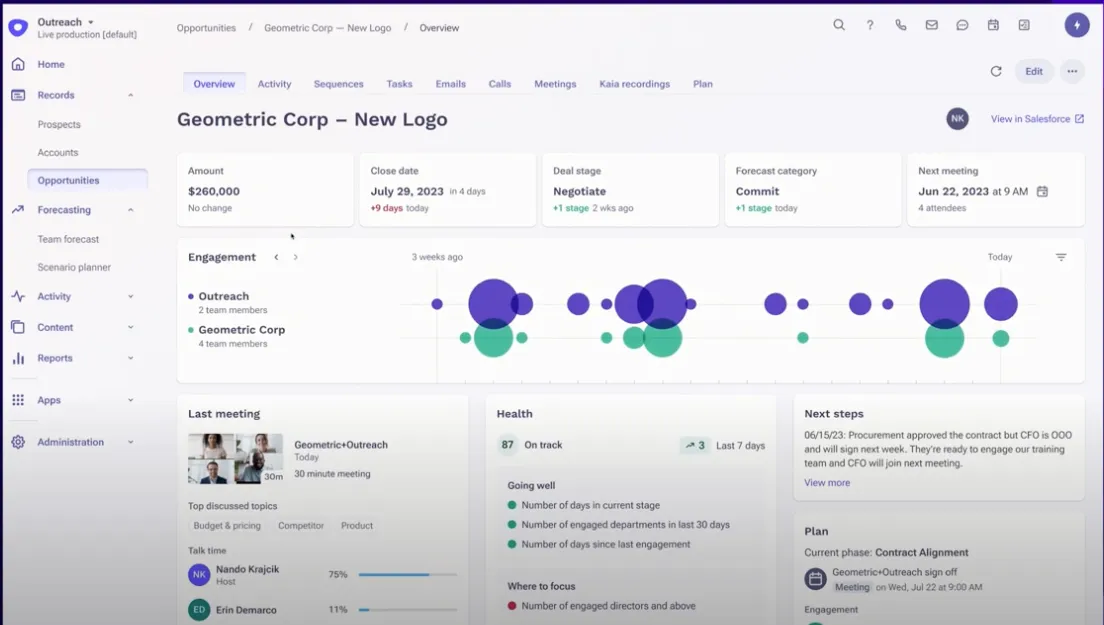
Task: Open the phone dialer icon
Action: (x=901, y=25)
